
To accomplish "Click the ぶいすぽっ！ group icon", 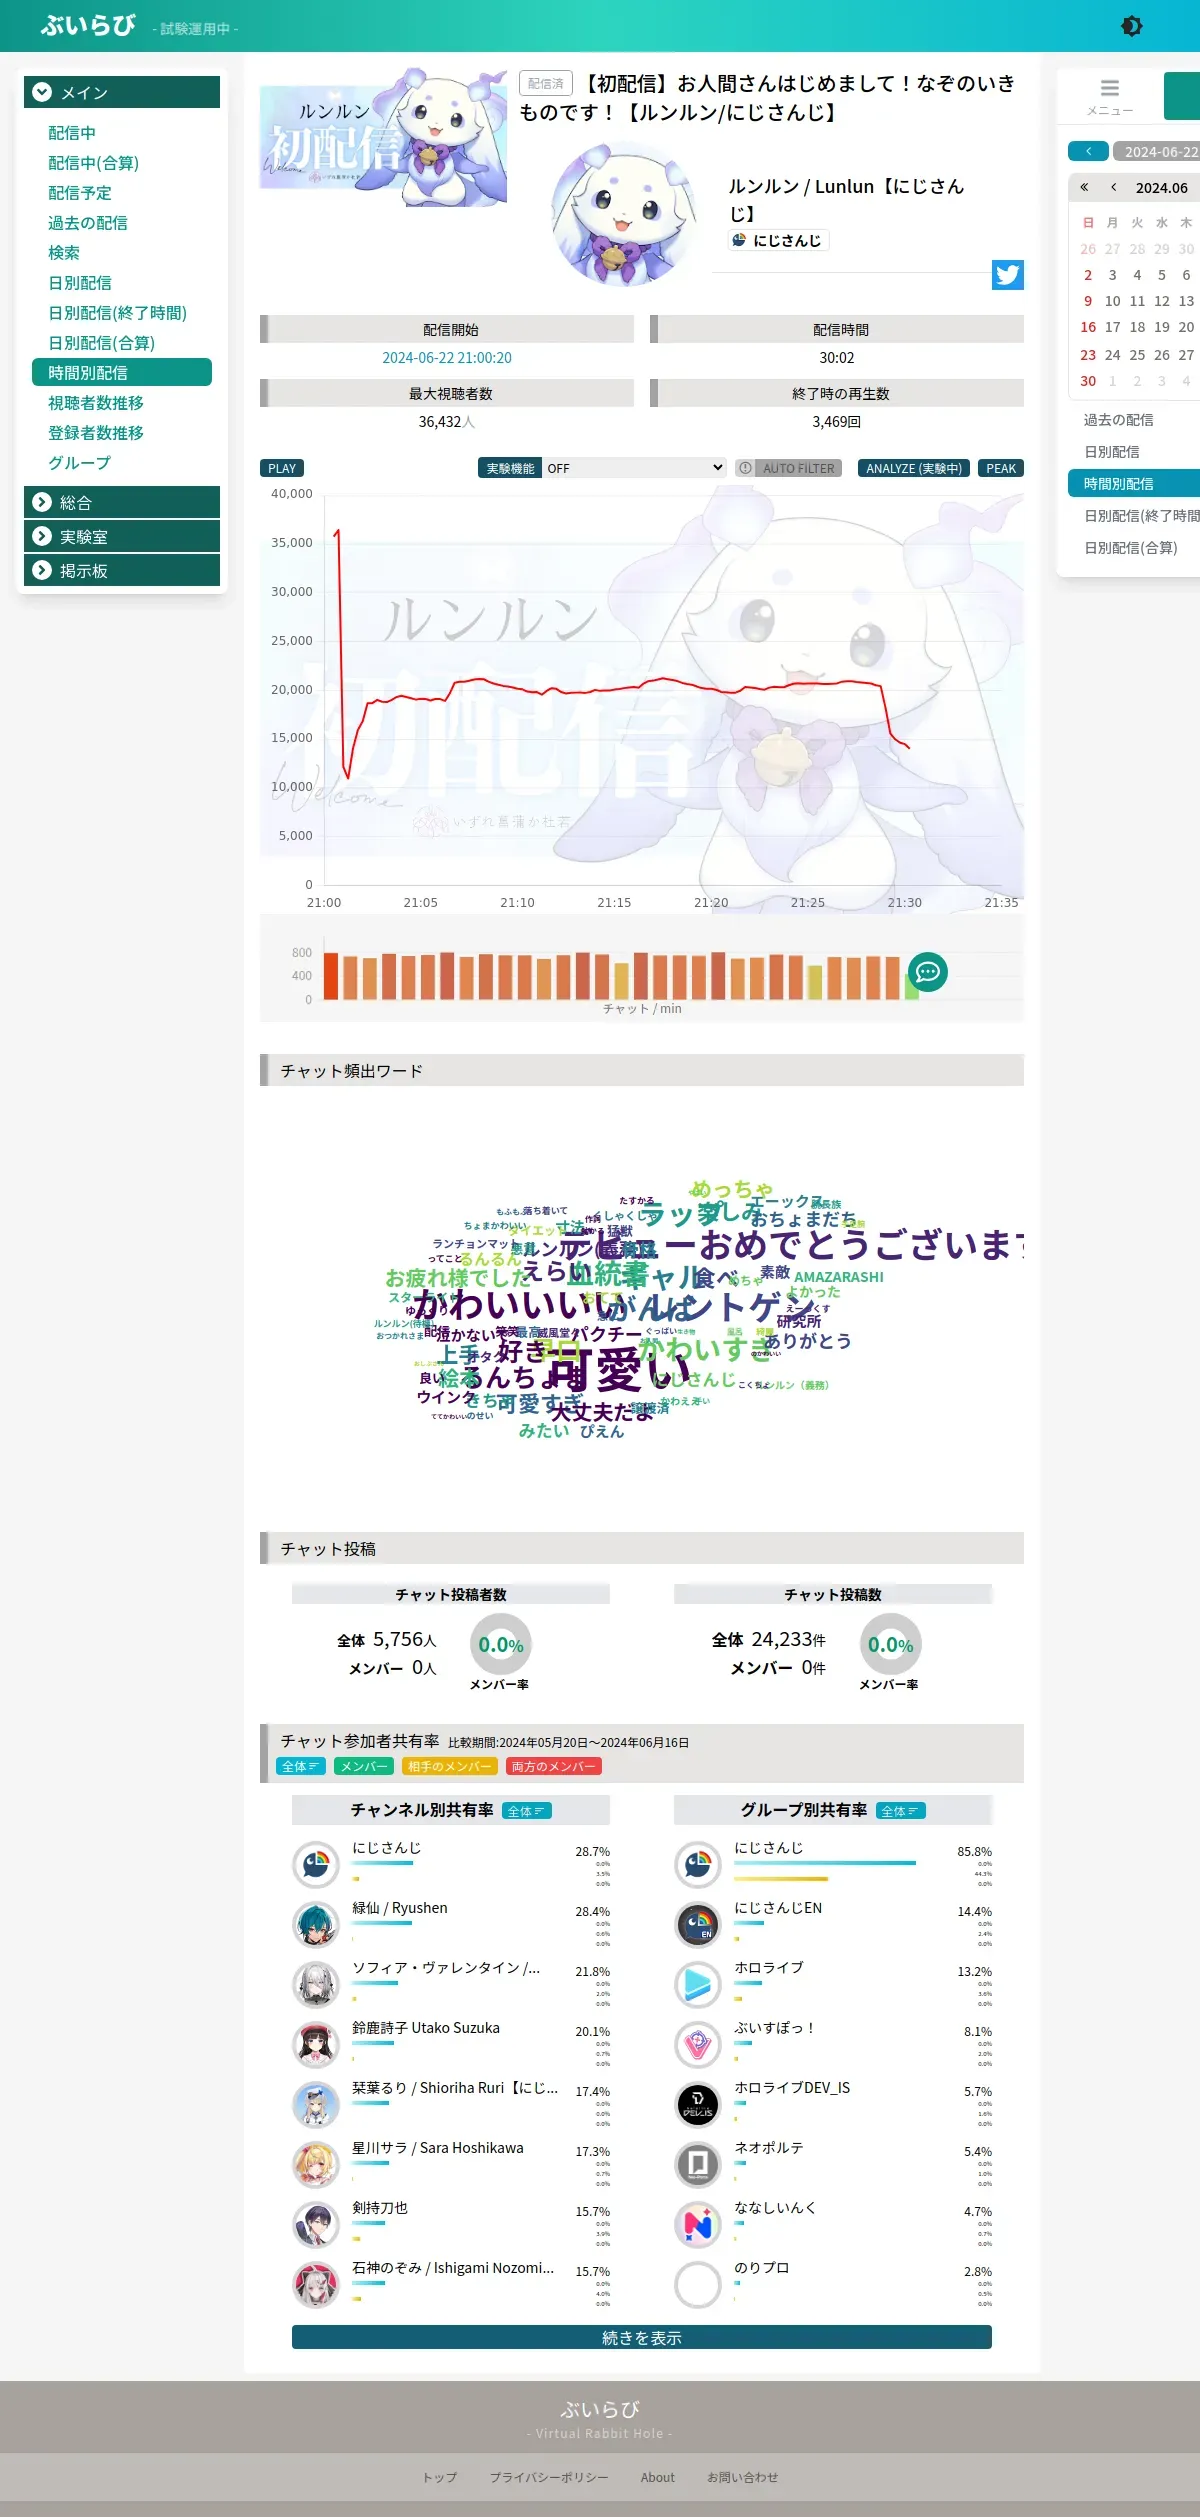I will coord(698,2044).
